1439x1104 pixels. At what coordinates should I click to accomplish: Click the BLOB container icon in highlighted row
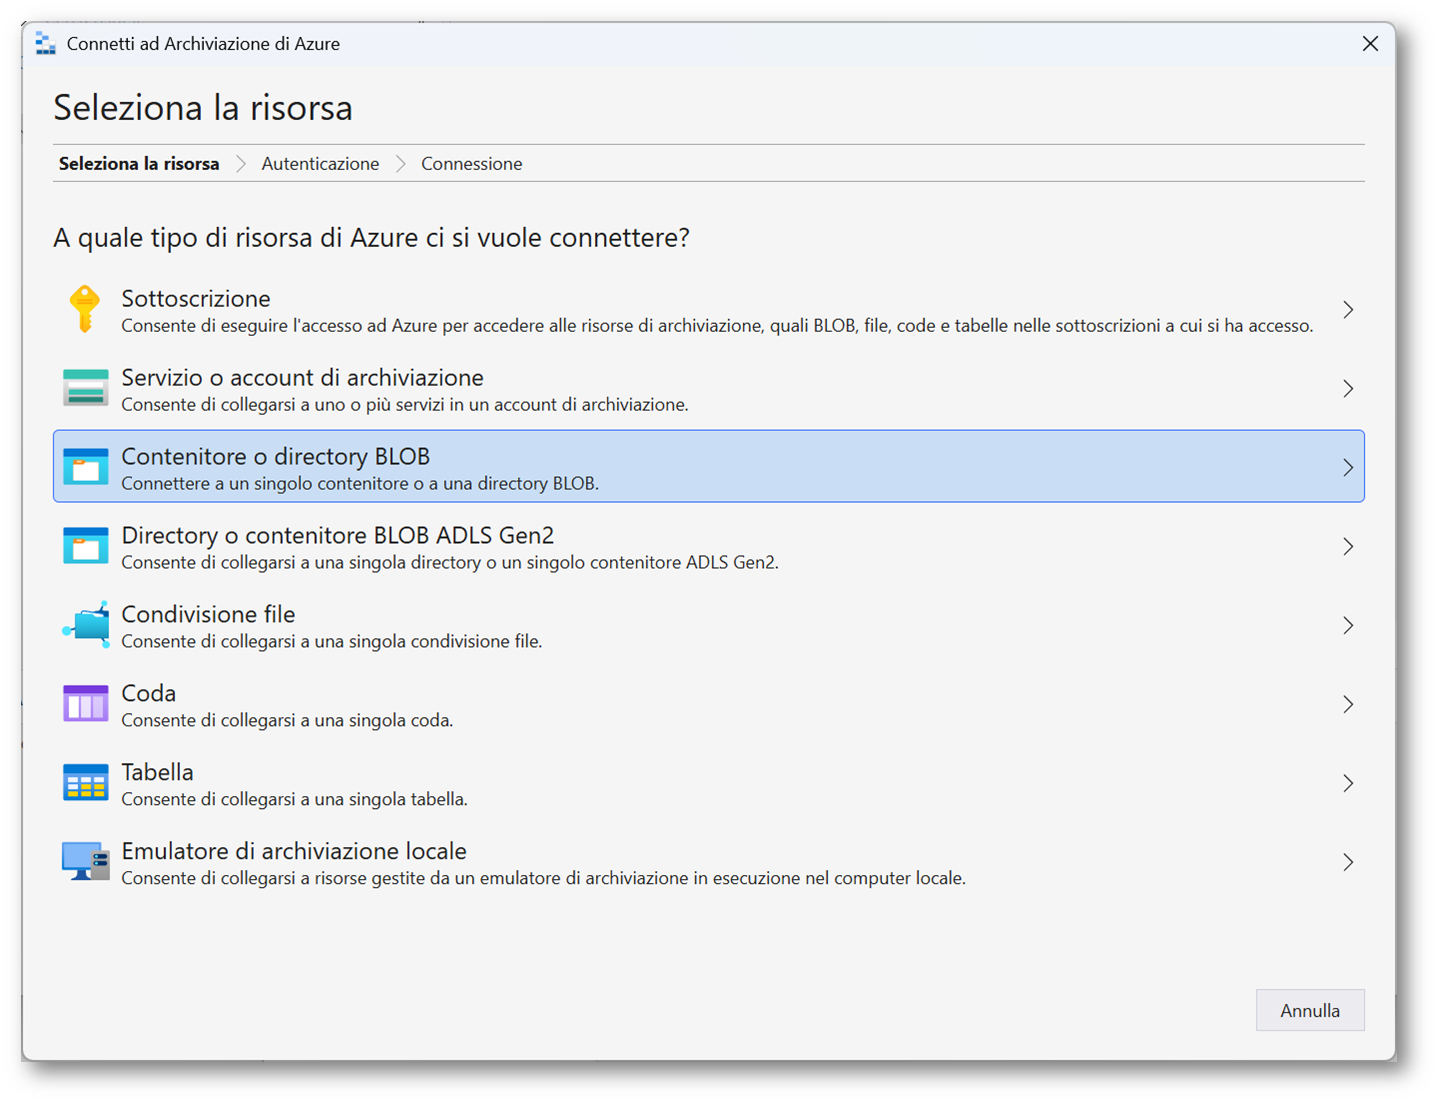(x=85, y=467)
